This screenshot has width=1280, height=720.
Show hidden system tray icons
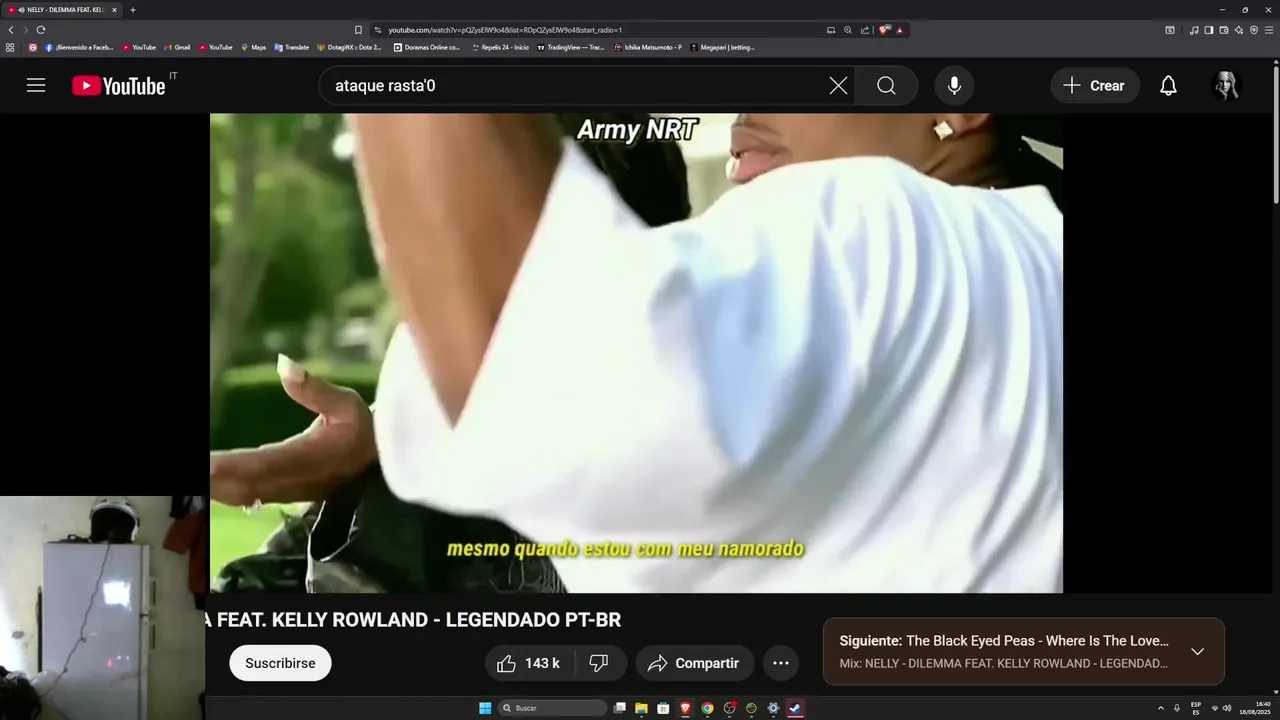tap(1161, 708)
